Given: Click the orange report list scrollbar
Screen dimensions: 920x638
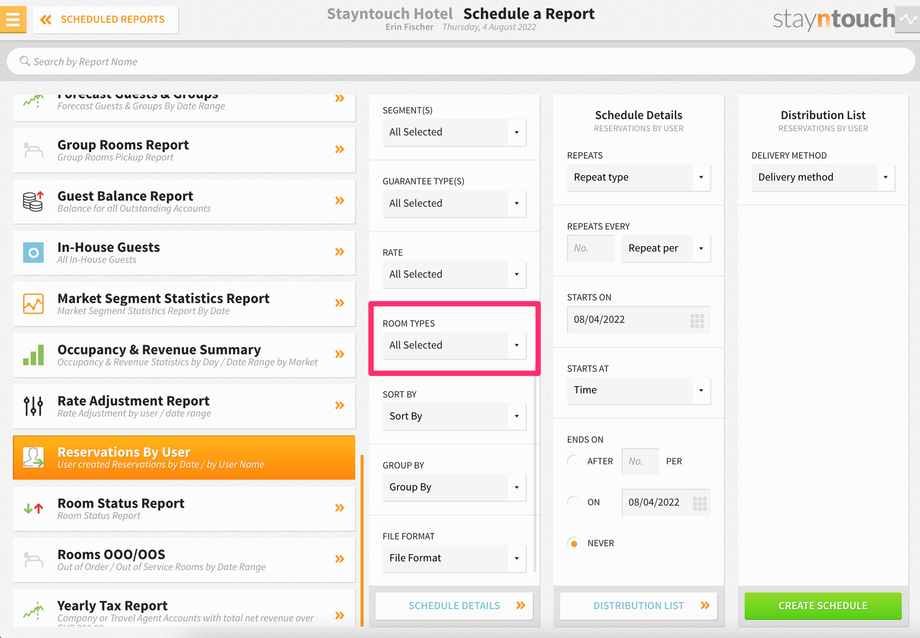Looking at the screenshot, I should [x=362, y=540].
